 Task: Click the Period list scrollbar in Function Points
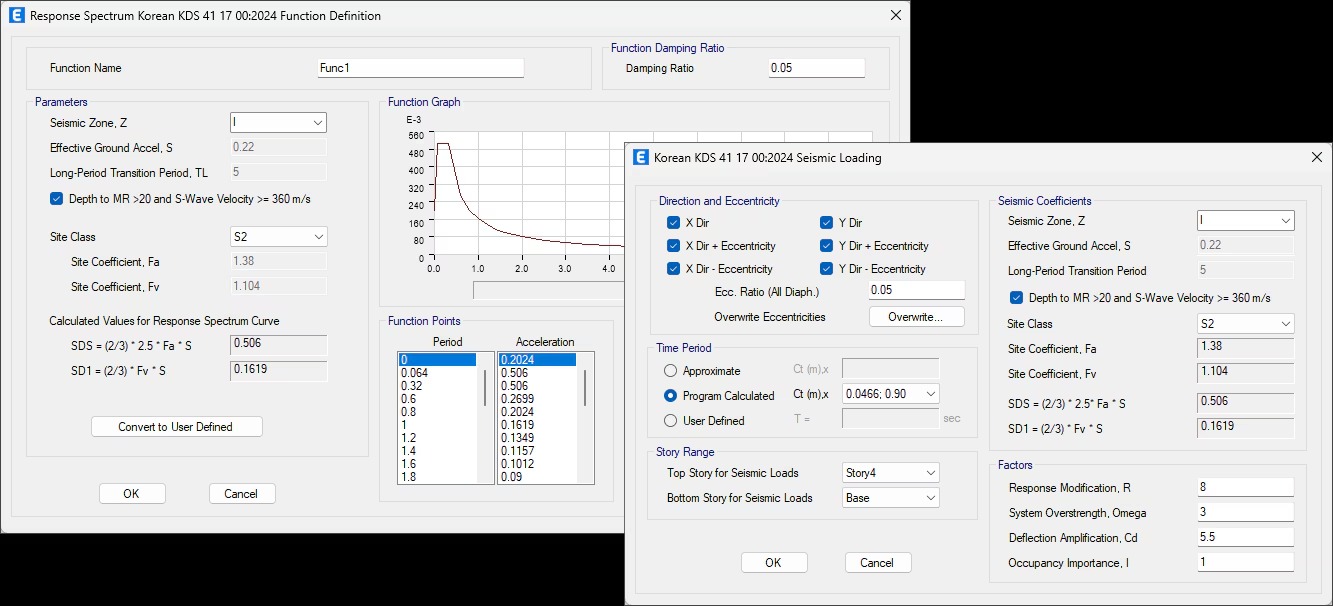pos(488,388)
